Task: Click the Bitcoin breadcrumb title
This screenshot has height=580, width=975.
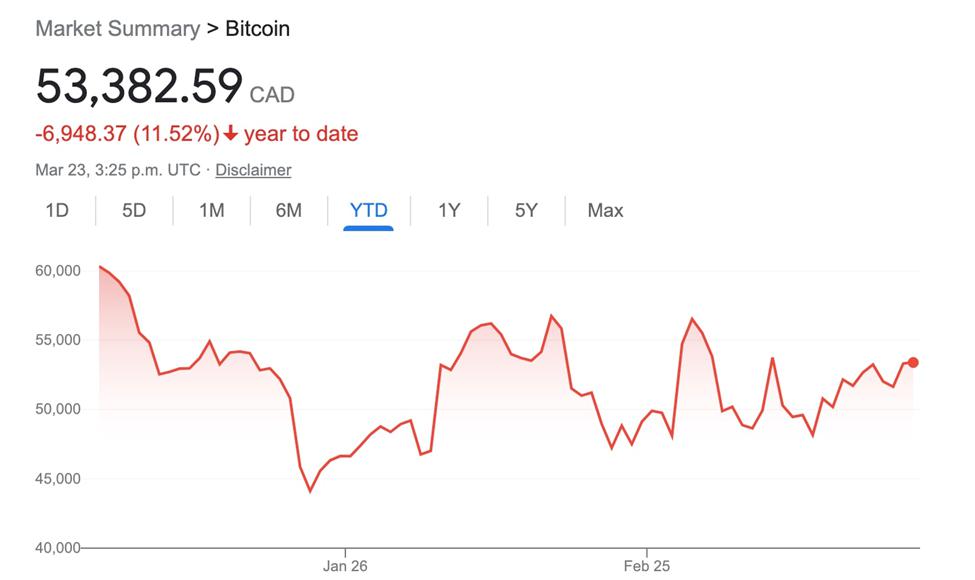Action: coord(257,29)
